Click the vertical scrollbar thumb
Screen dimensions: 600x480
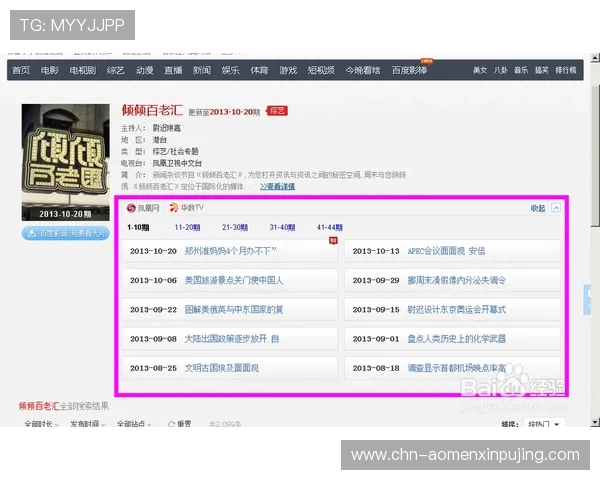tap(595, 156)
